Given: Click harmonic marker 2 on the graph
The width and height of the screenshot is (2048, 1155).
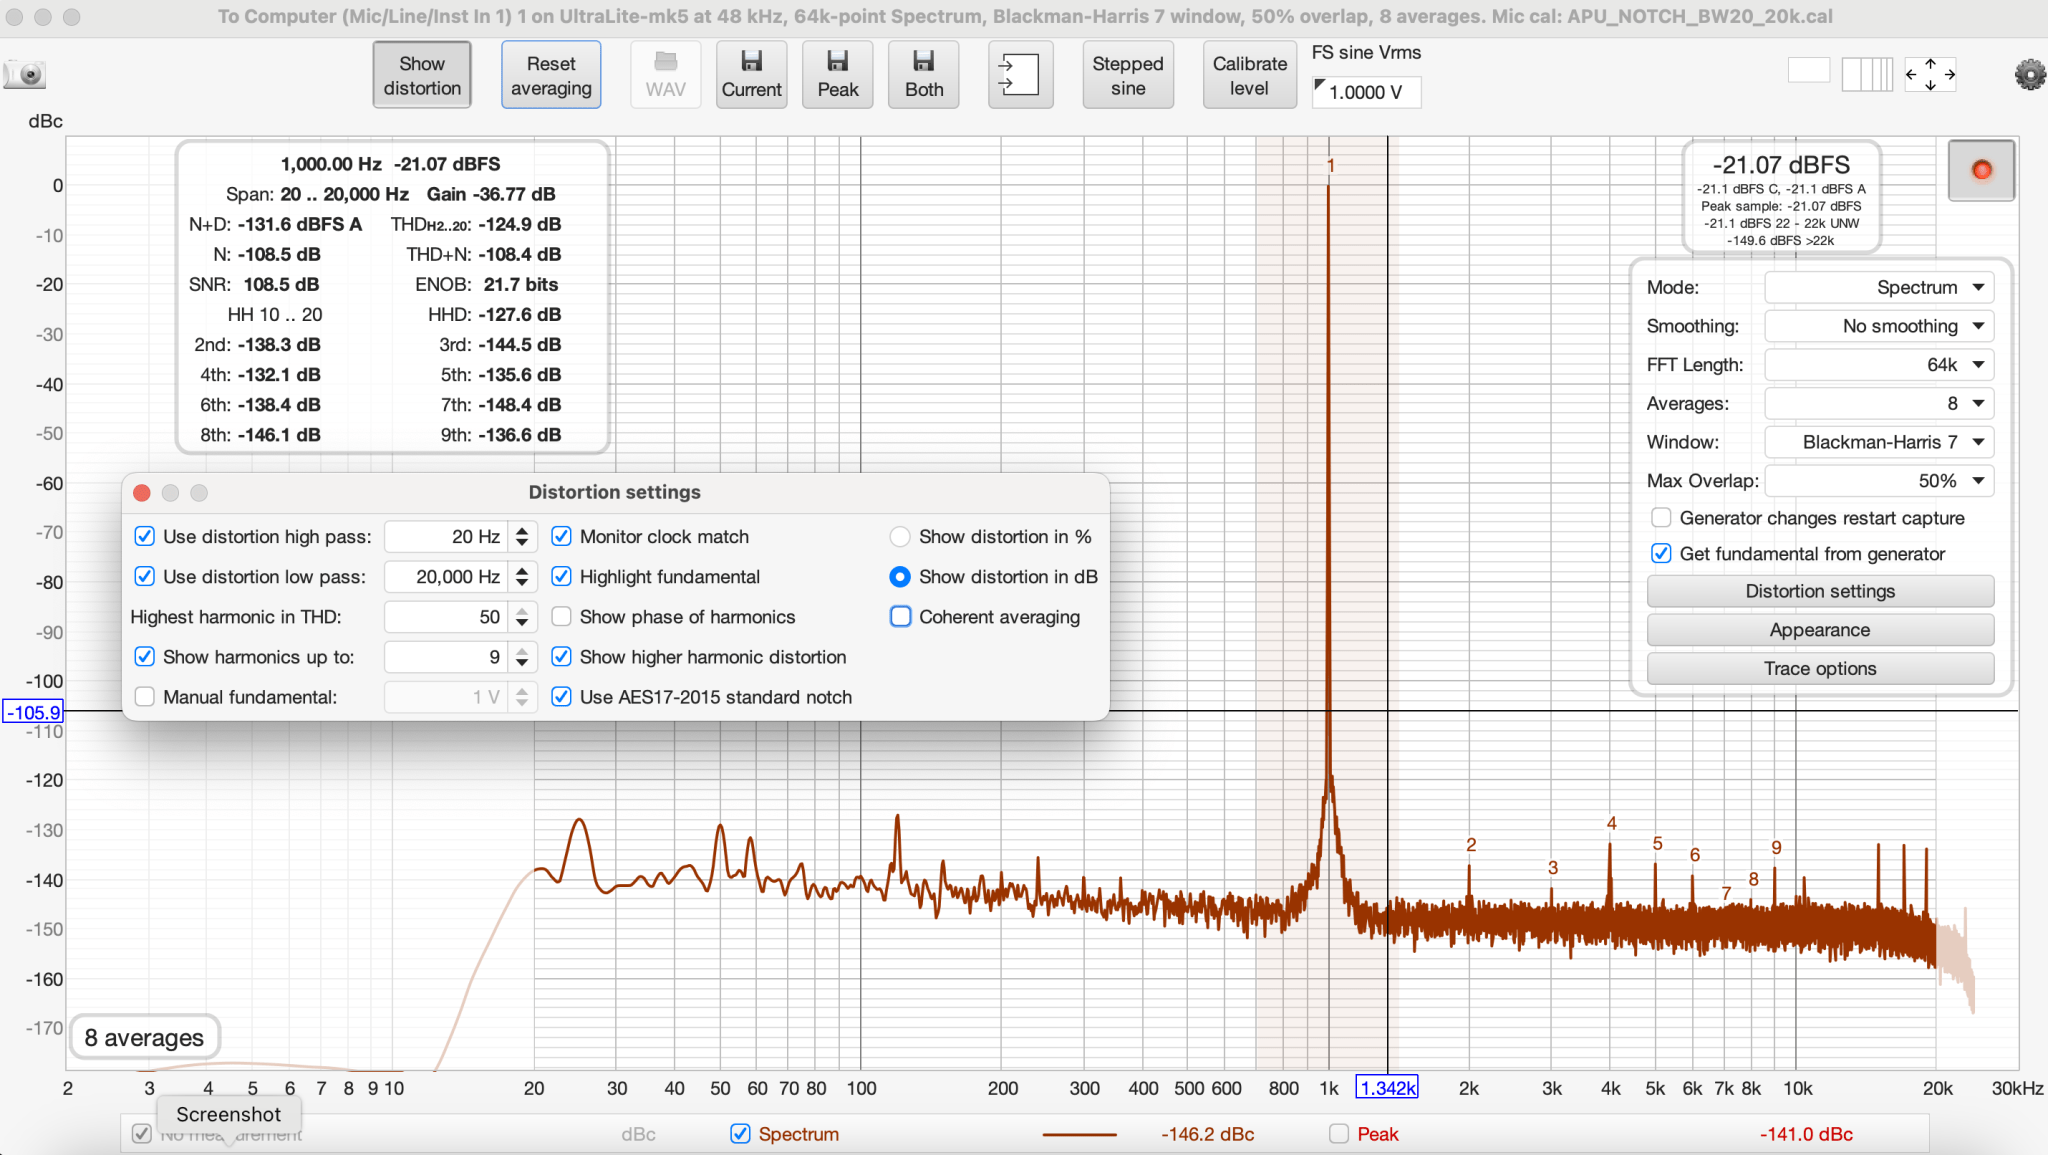Looking at the screenshot, I should [x=1471, y=844].
